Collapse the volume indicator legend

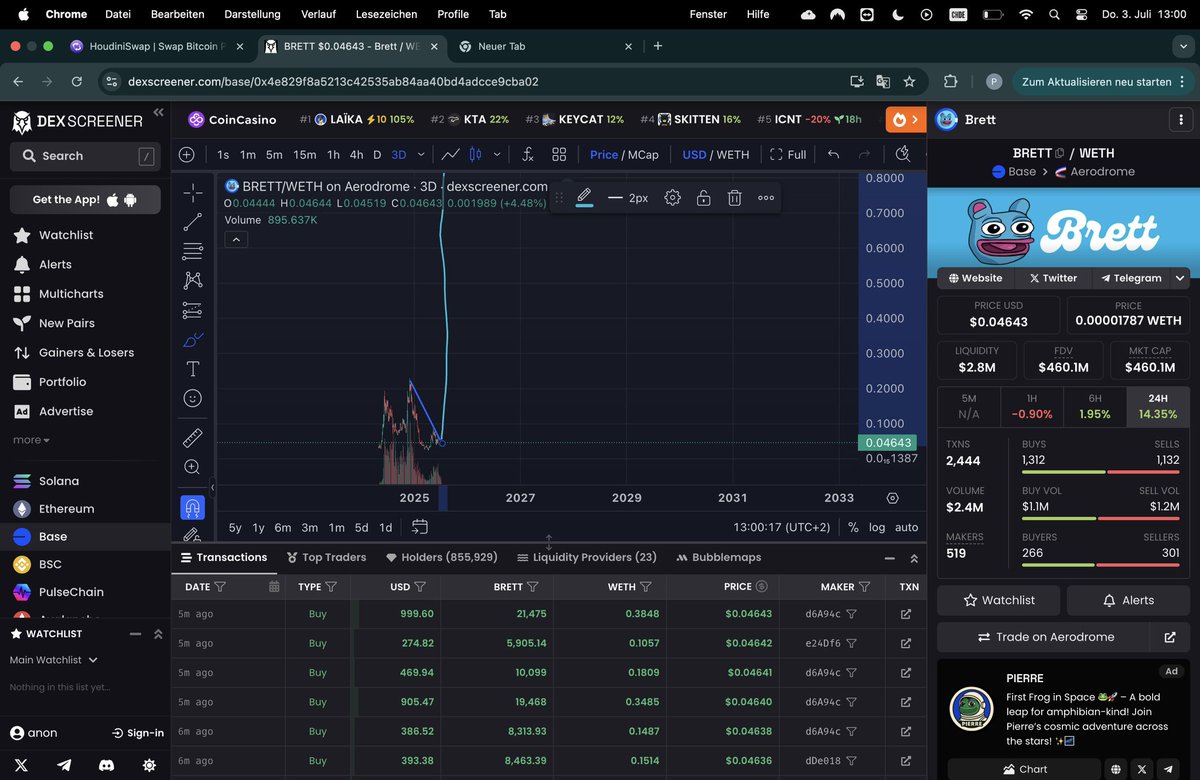tap(235, 239)
